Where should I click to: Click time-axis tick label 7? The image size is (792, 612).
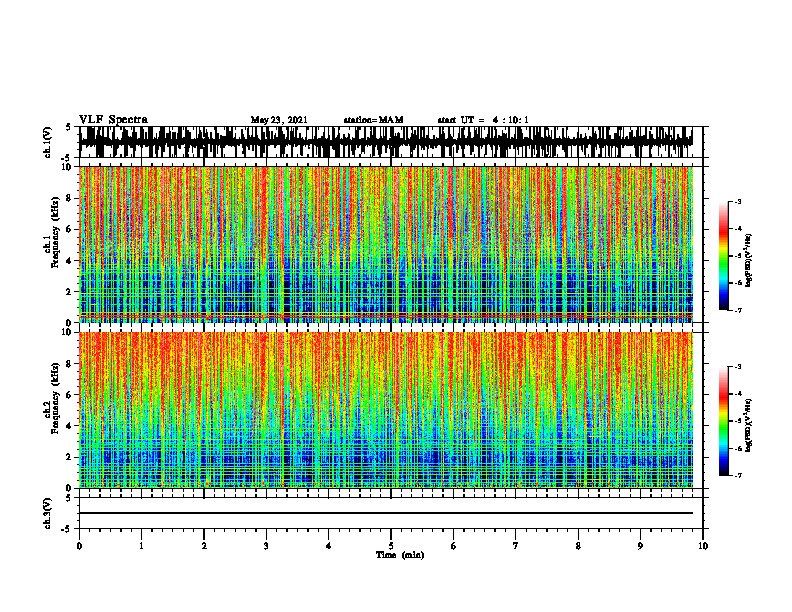pos(516,546)
